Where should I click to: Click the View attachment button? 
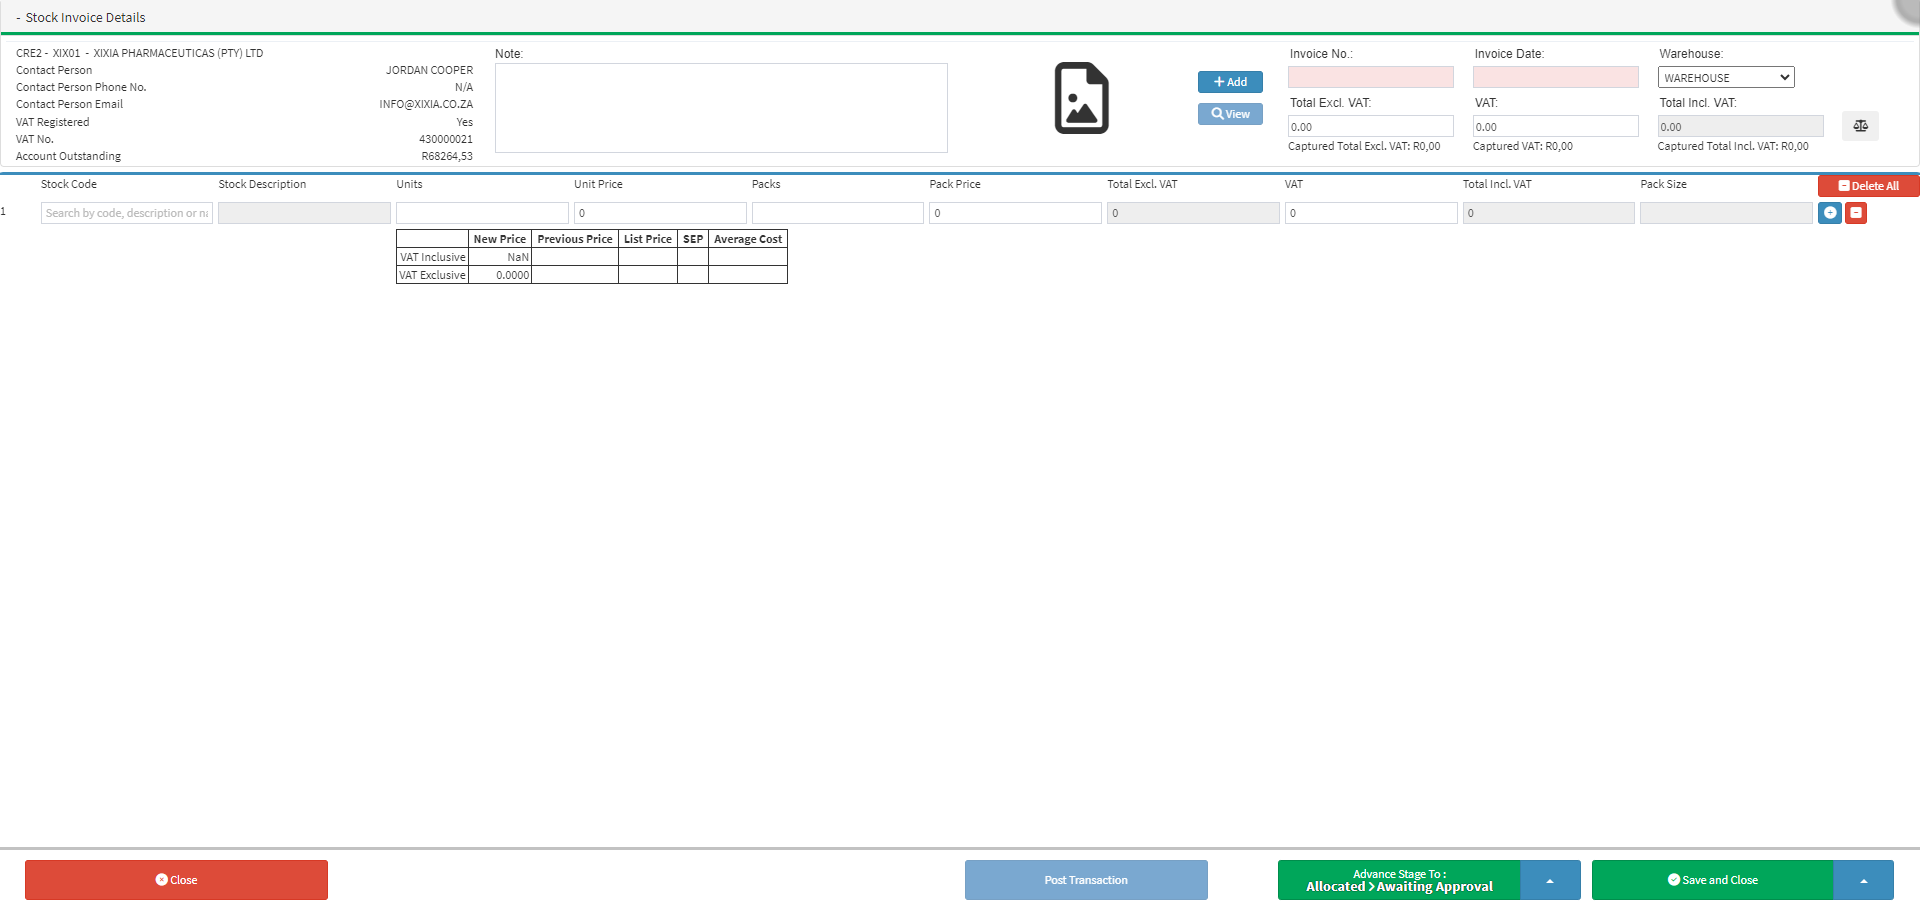point(1230,114)
